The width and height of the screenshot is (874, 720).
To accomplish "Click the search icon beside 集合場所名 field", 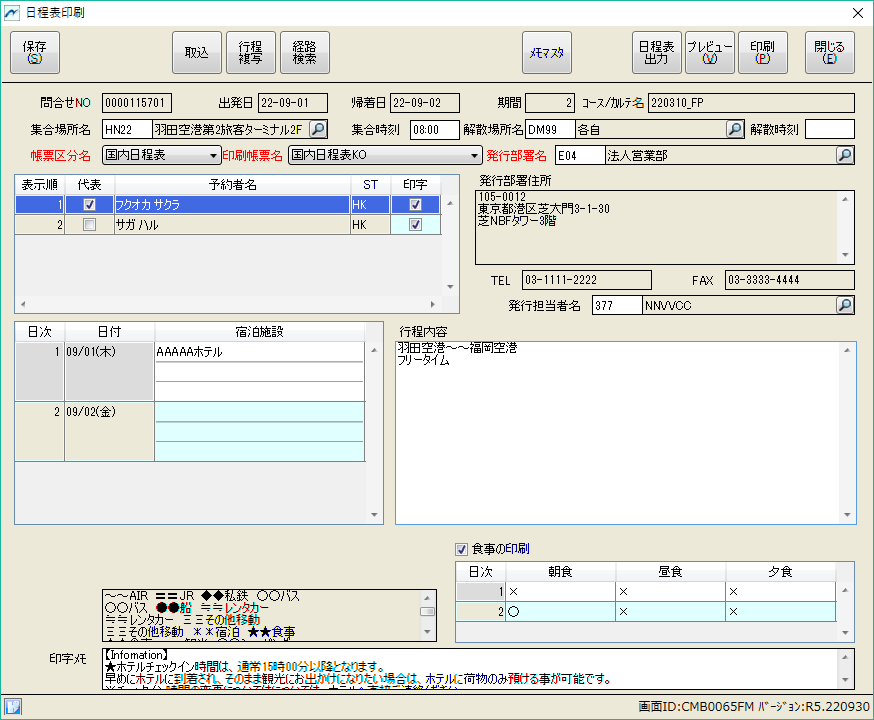I will click(318, 129).
